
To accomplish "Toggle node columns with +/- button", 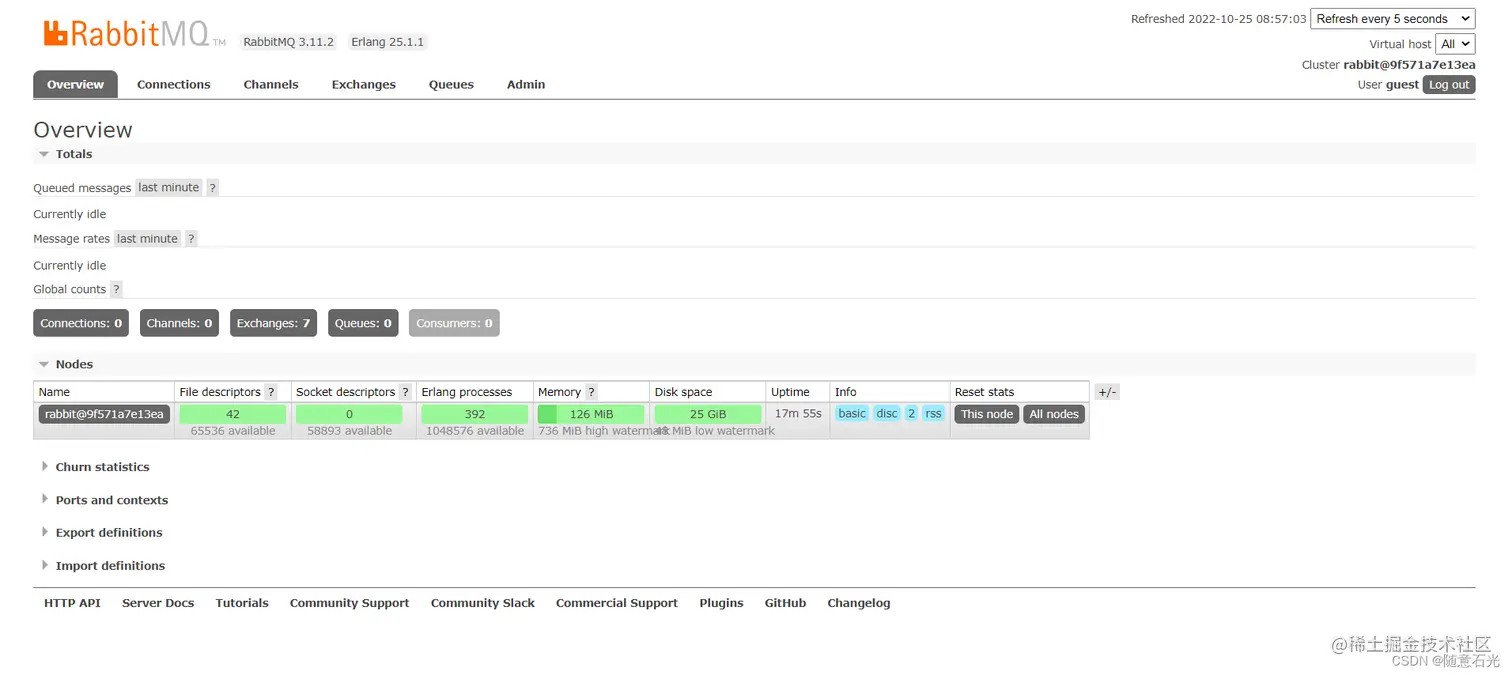I will 1107,392.
